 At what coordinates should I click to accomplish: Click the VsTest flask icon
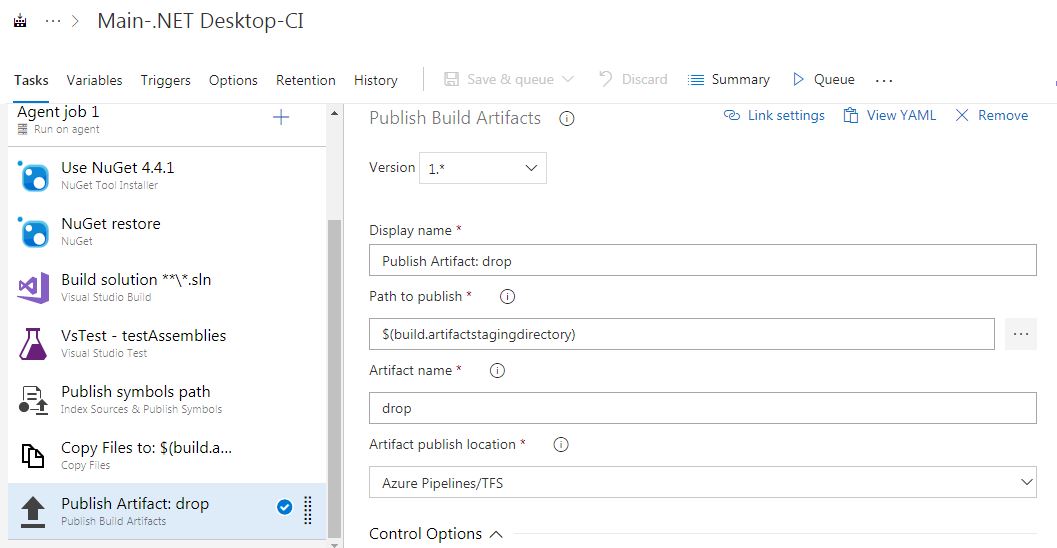click(x=33, y=344)
